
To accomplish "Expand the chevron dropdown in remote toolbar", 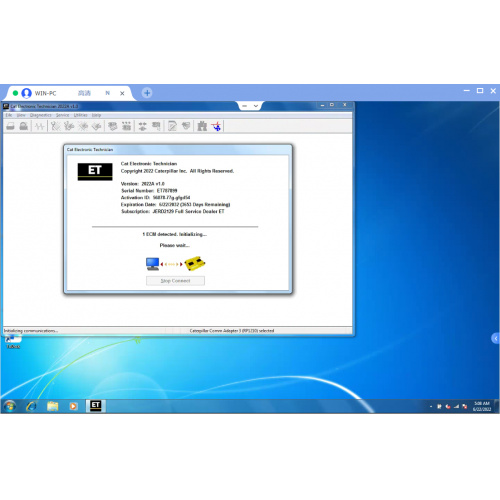I will pyautogui.click(x=256, y=106).
